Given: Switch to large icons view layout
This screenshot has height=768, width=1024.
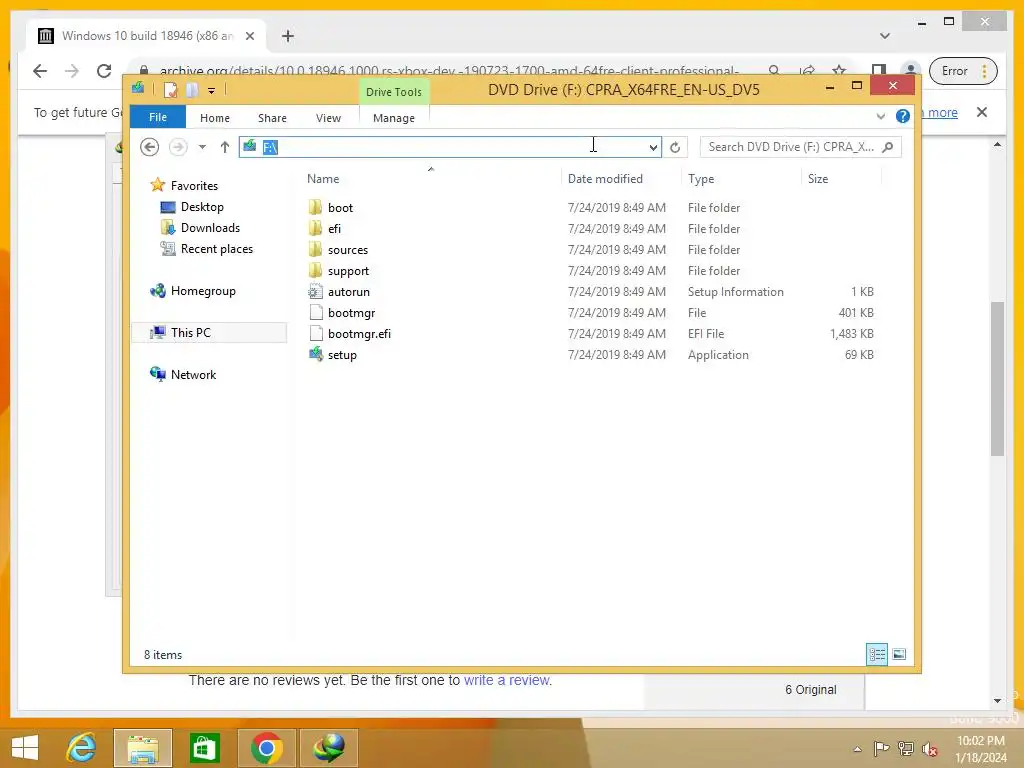Looking at the screenshot, I should pyautogui.click(x=899, y=654).
